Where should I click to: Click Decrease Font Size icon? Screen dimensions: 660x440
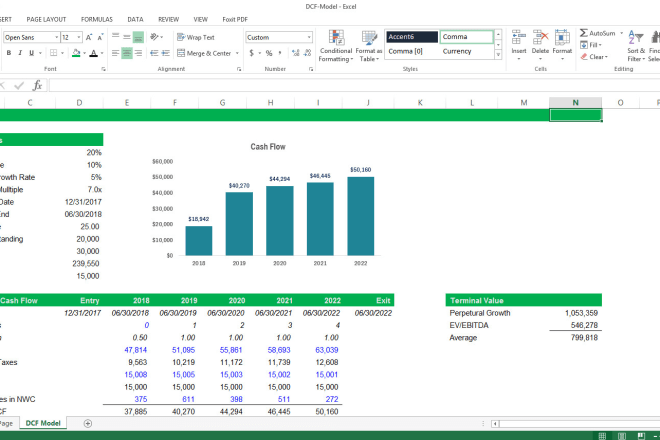[100, 37]
